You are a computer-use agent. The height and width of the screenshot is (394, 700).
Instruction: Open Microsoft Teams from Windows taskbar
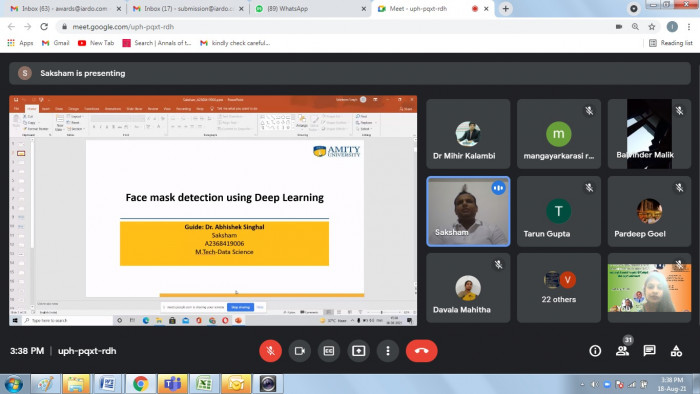coord(172,384)
